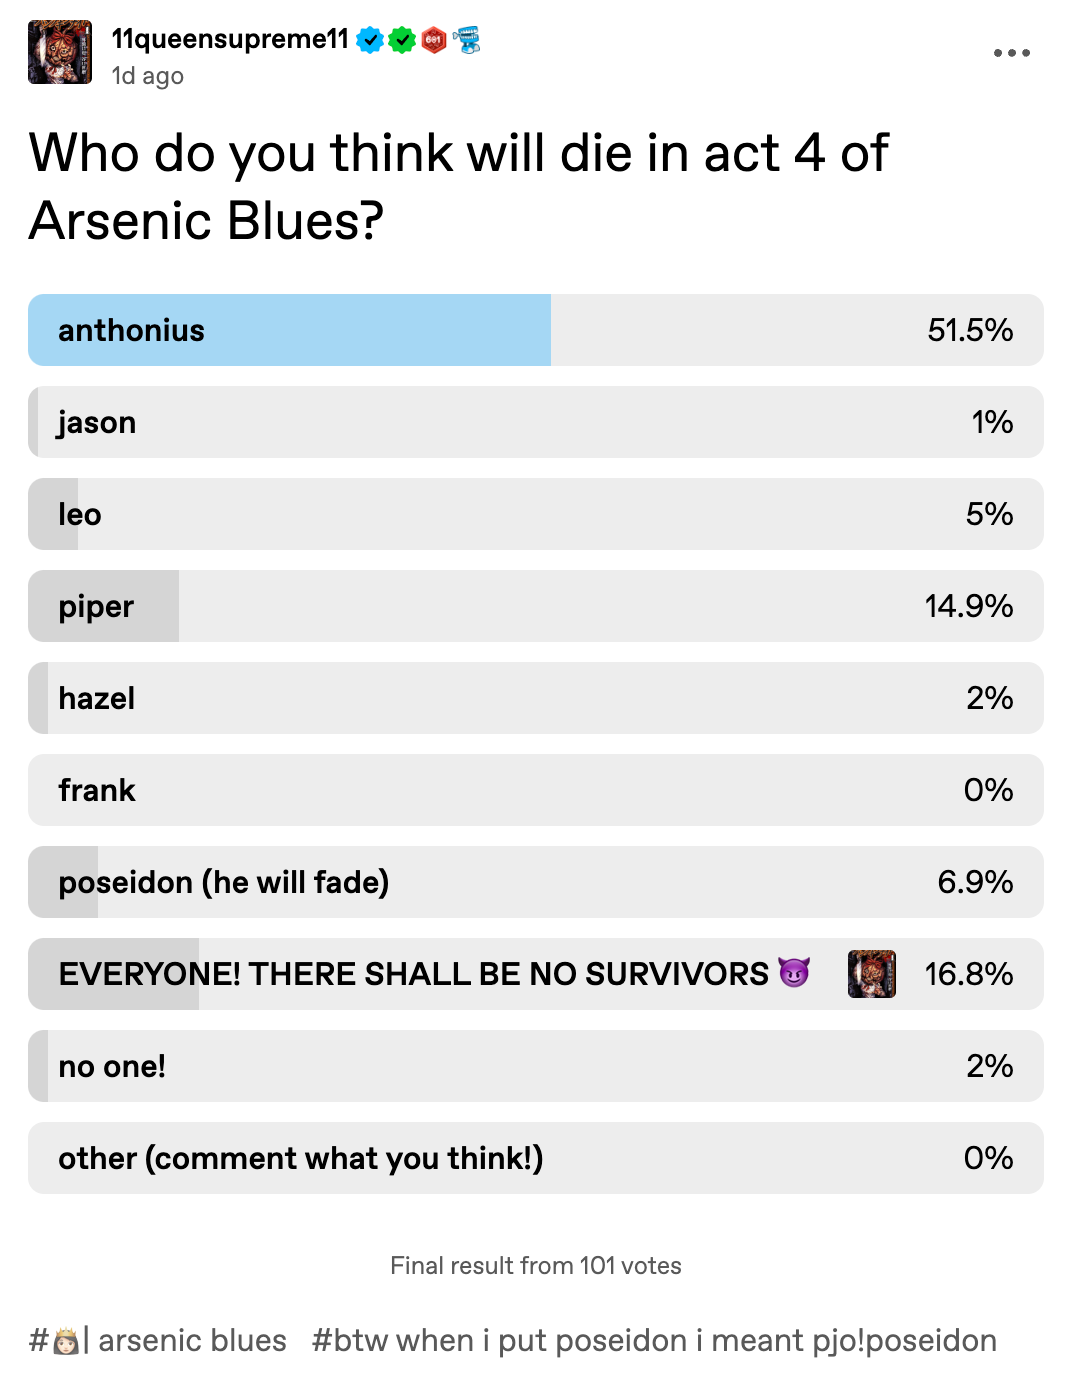Click the purple devil emoji in poll

pos(794,973)
